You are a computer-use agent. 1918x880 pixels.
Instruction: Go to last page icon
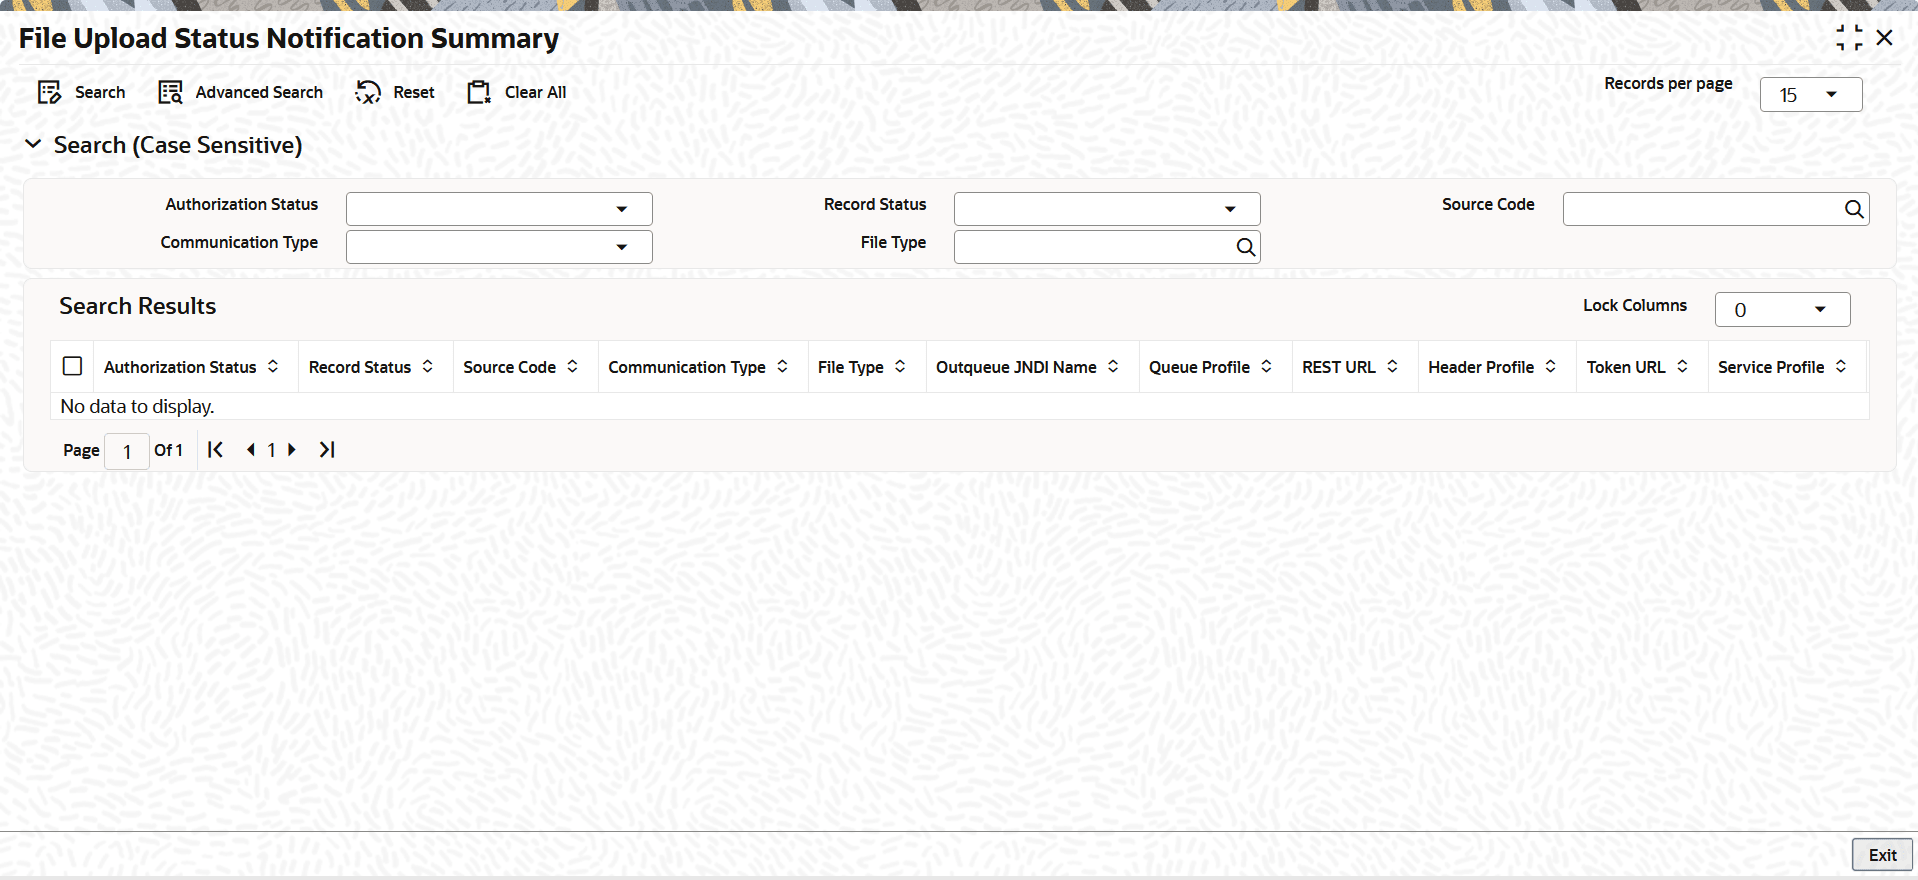[x=327, y=450]
